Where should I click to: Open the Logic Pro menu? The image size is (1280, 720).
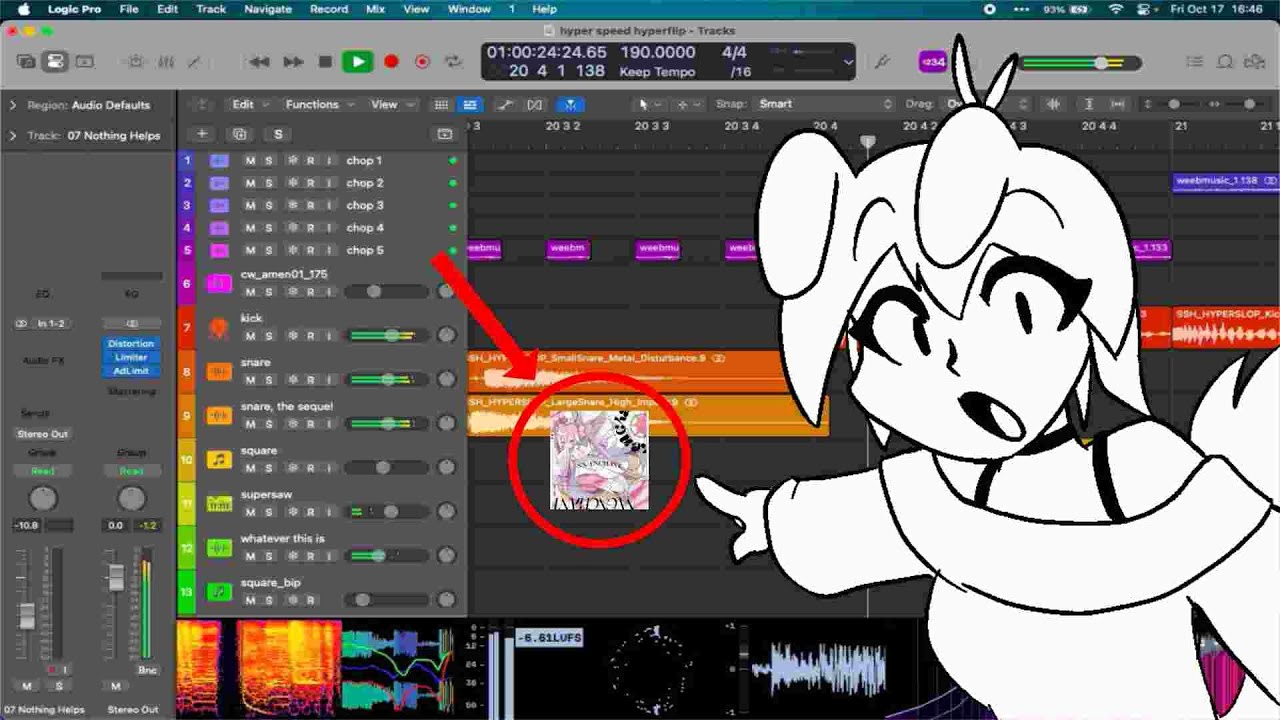75,9
